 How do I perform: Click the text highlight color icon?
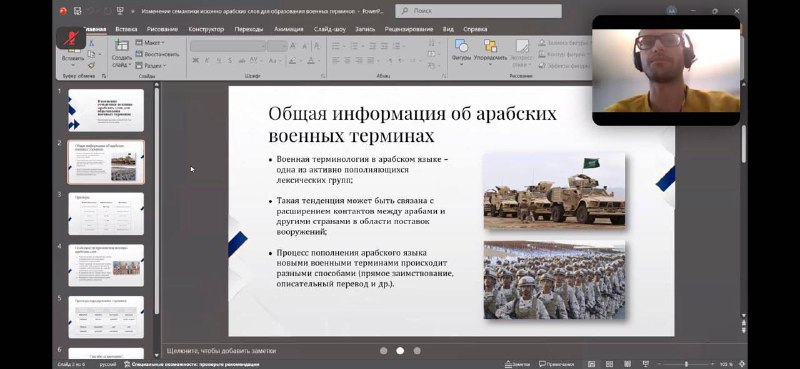point(292,61)
